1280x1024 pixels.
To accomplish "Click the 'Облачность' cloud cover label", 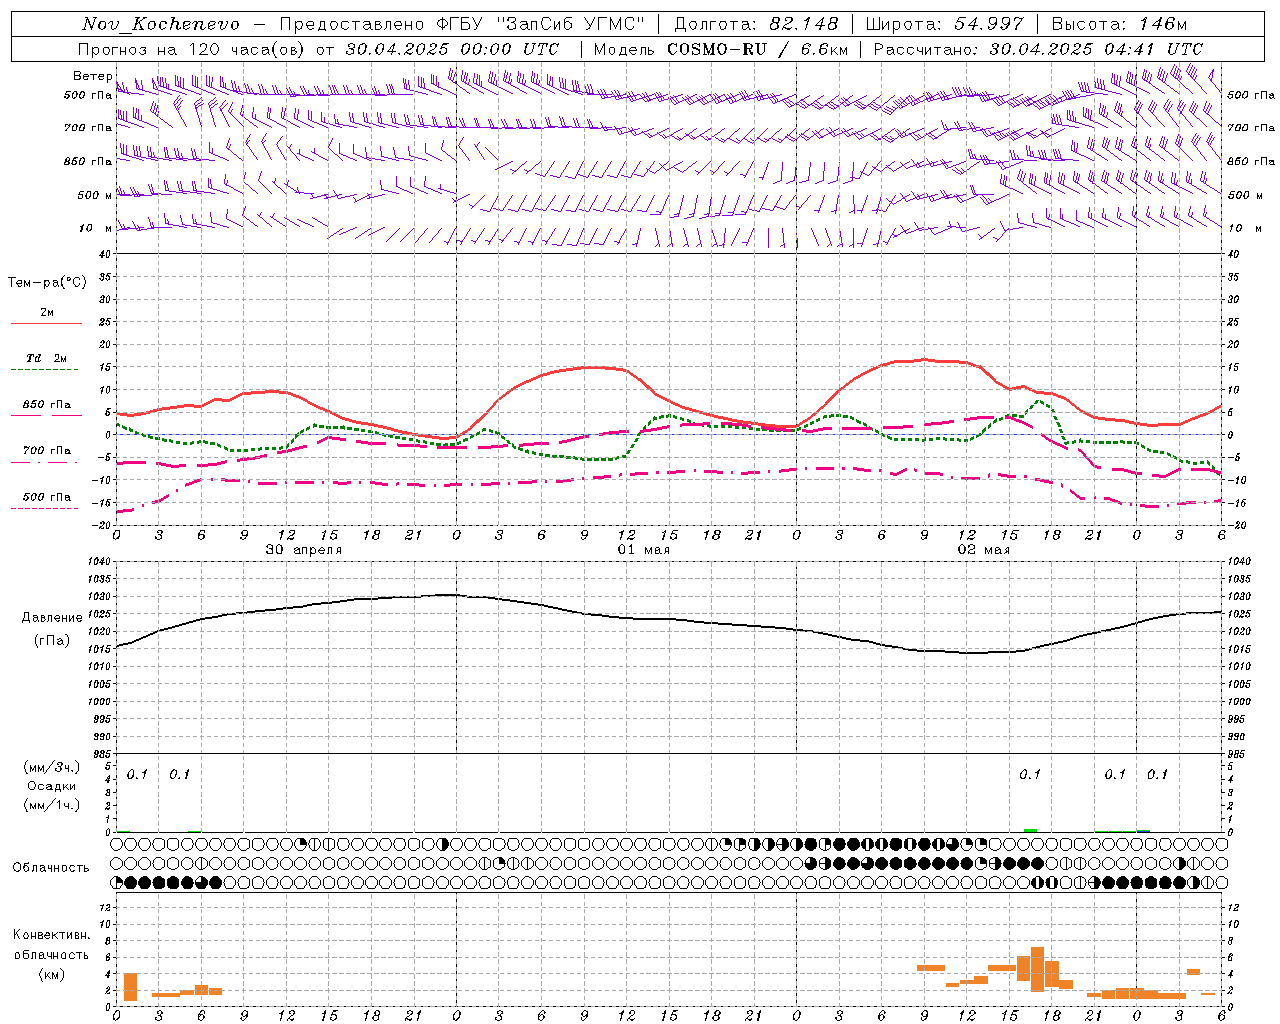I will pyautogui.click(x=51, y=867).
